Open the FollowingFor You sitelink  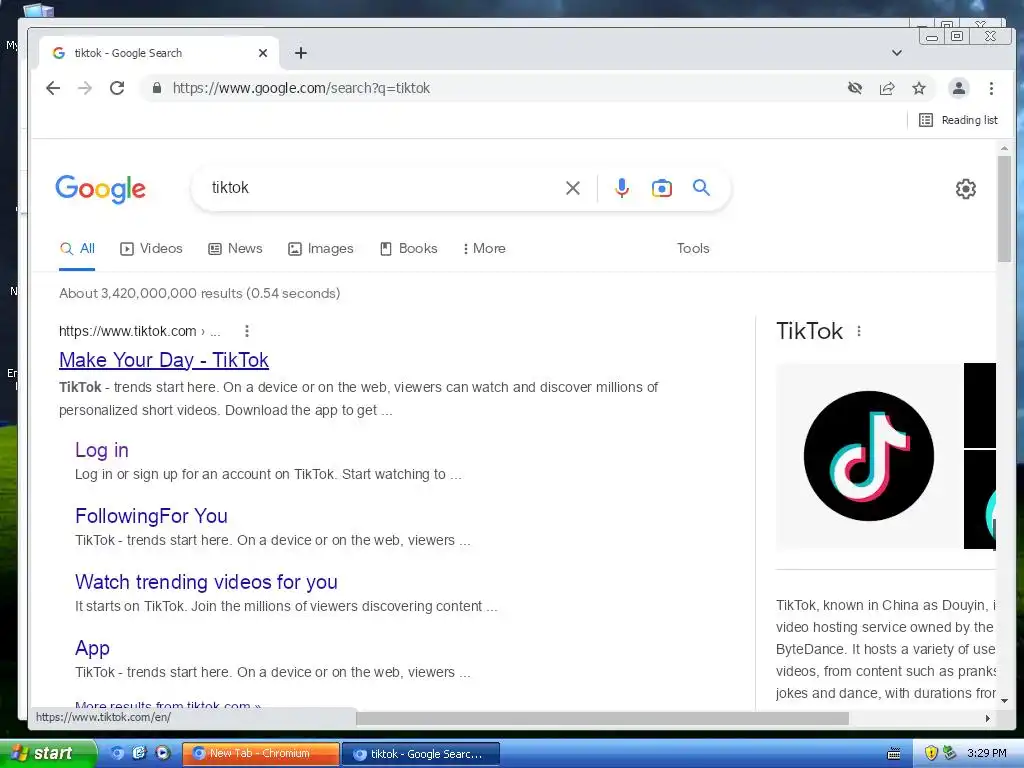(152, 516)
